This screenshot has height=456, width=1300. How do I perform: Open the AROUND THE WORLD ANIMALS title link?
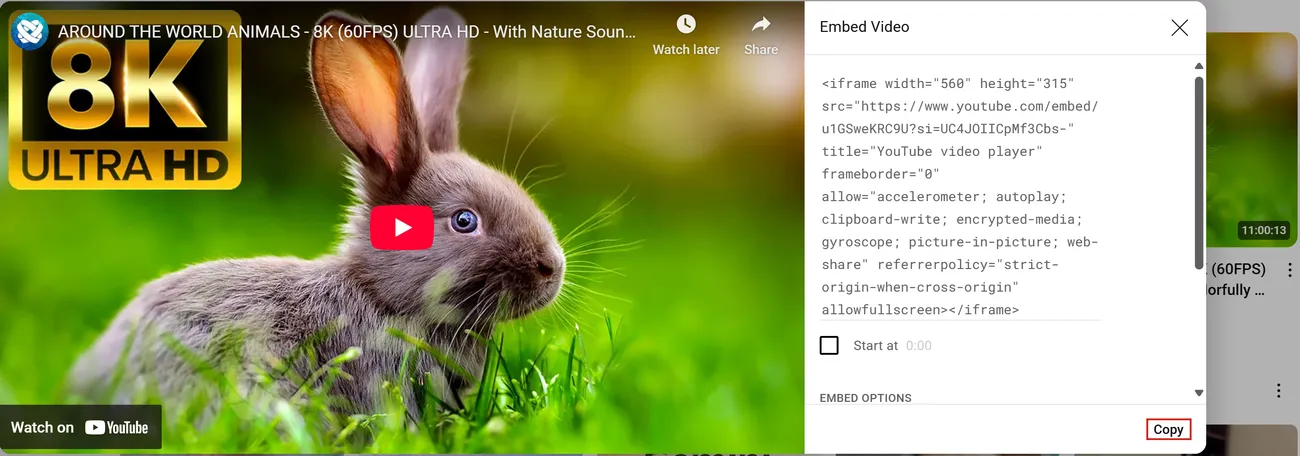(x=346, y=31)
